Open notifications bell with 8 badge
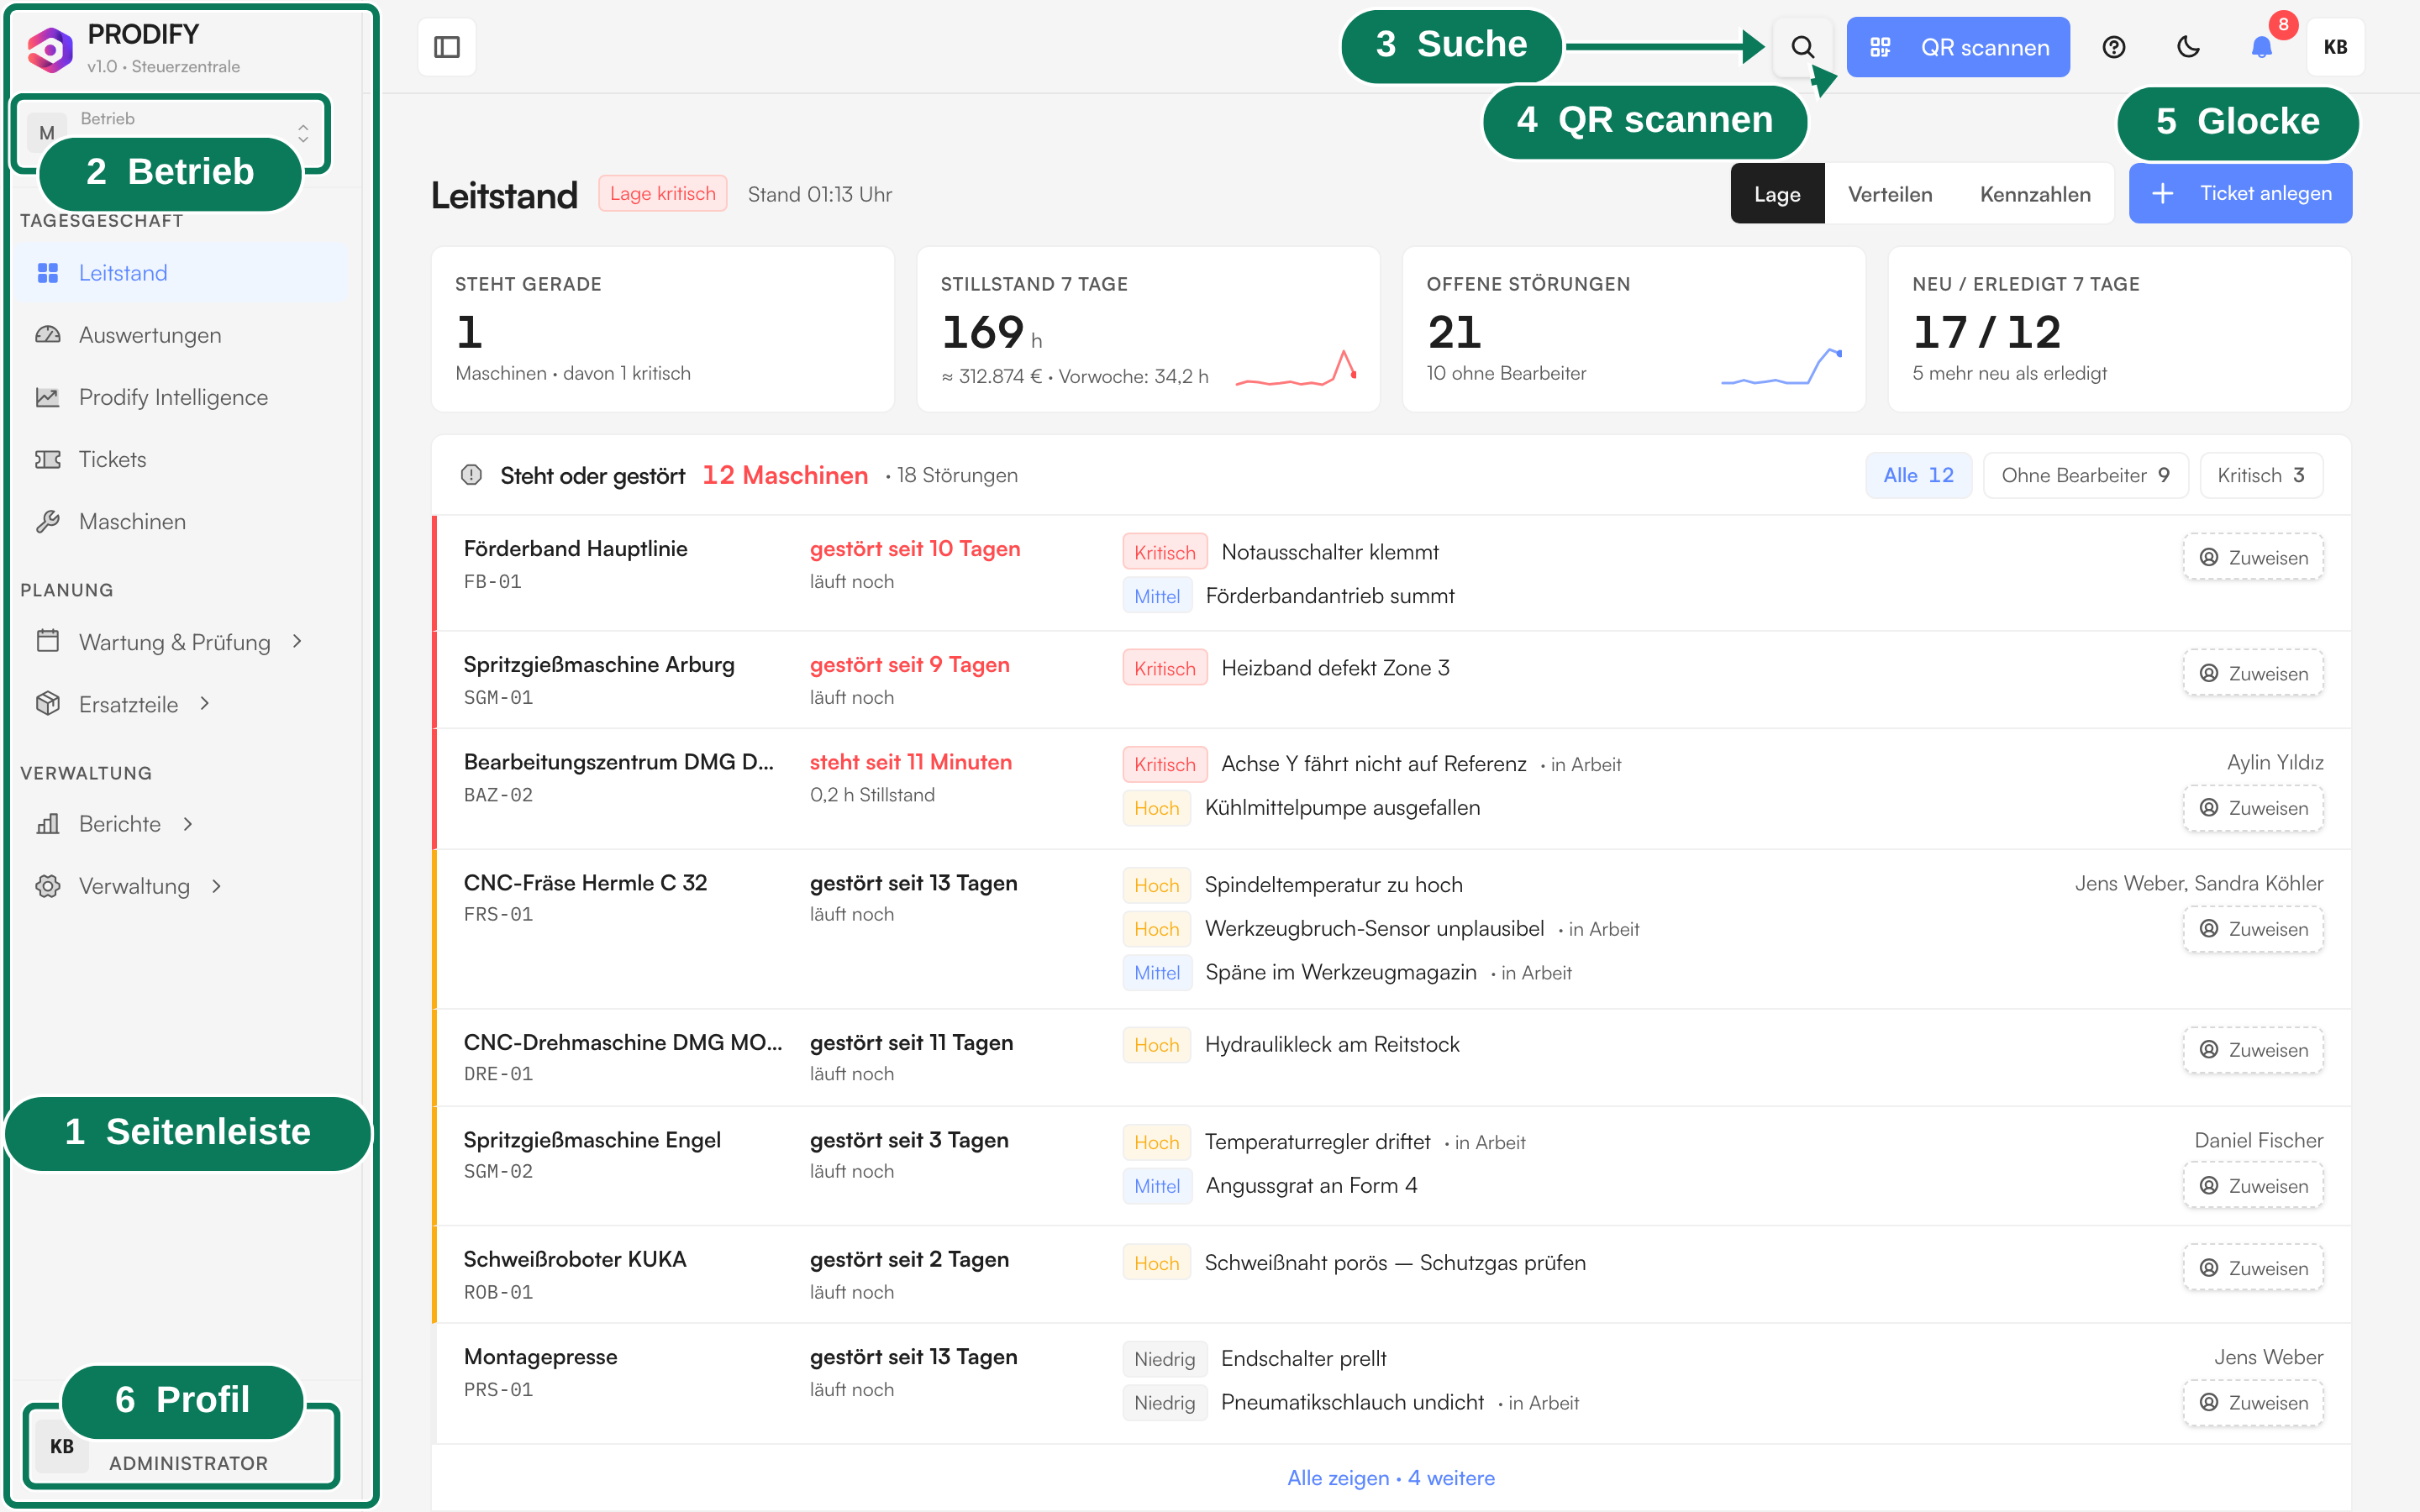This screenshot has width=2420, height=1512. [2262, 47]
